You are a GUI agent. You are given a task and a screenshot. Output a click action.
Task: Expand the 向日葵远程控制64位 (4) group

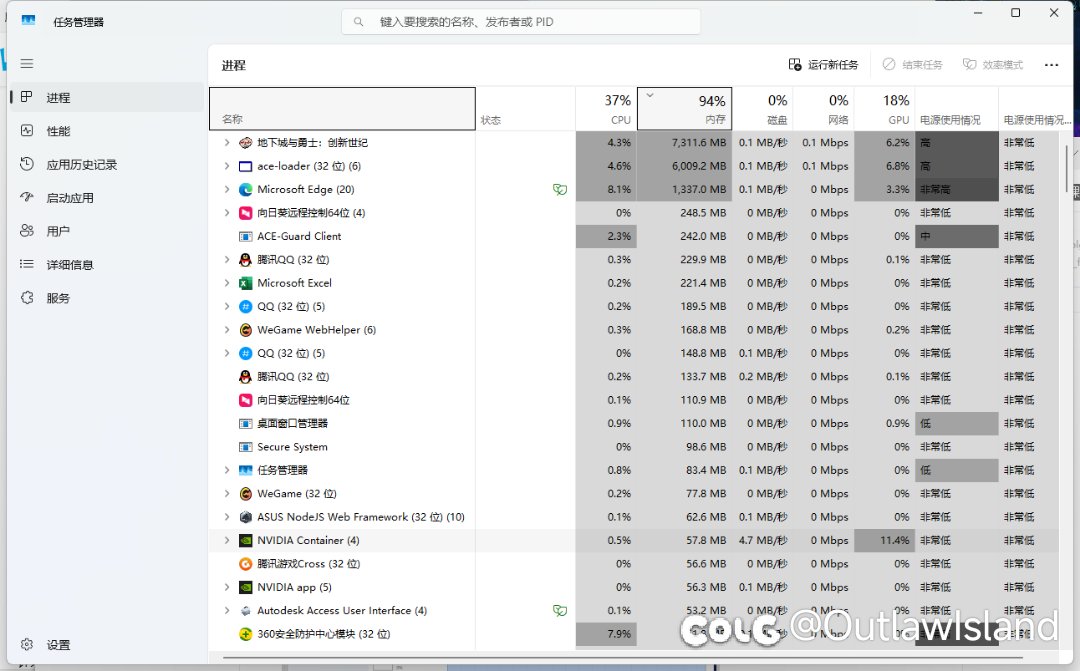(x=227, y=213)
